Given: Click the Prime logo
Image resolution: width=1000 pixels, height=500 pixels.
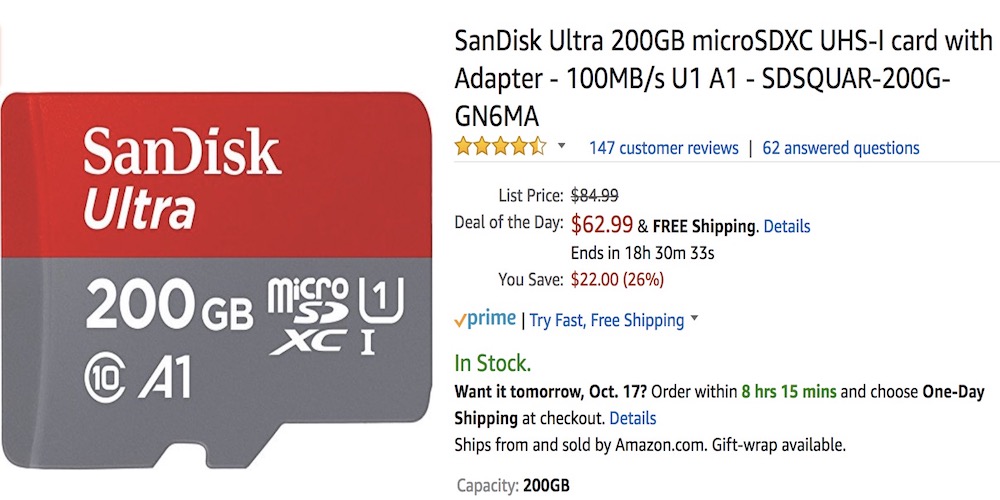Looking at the screenshot, I should point(485,320).
